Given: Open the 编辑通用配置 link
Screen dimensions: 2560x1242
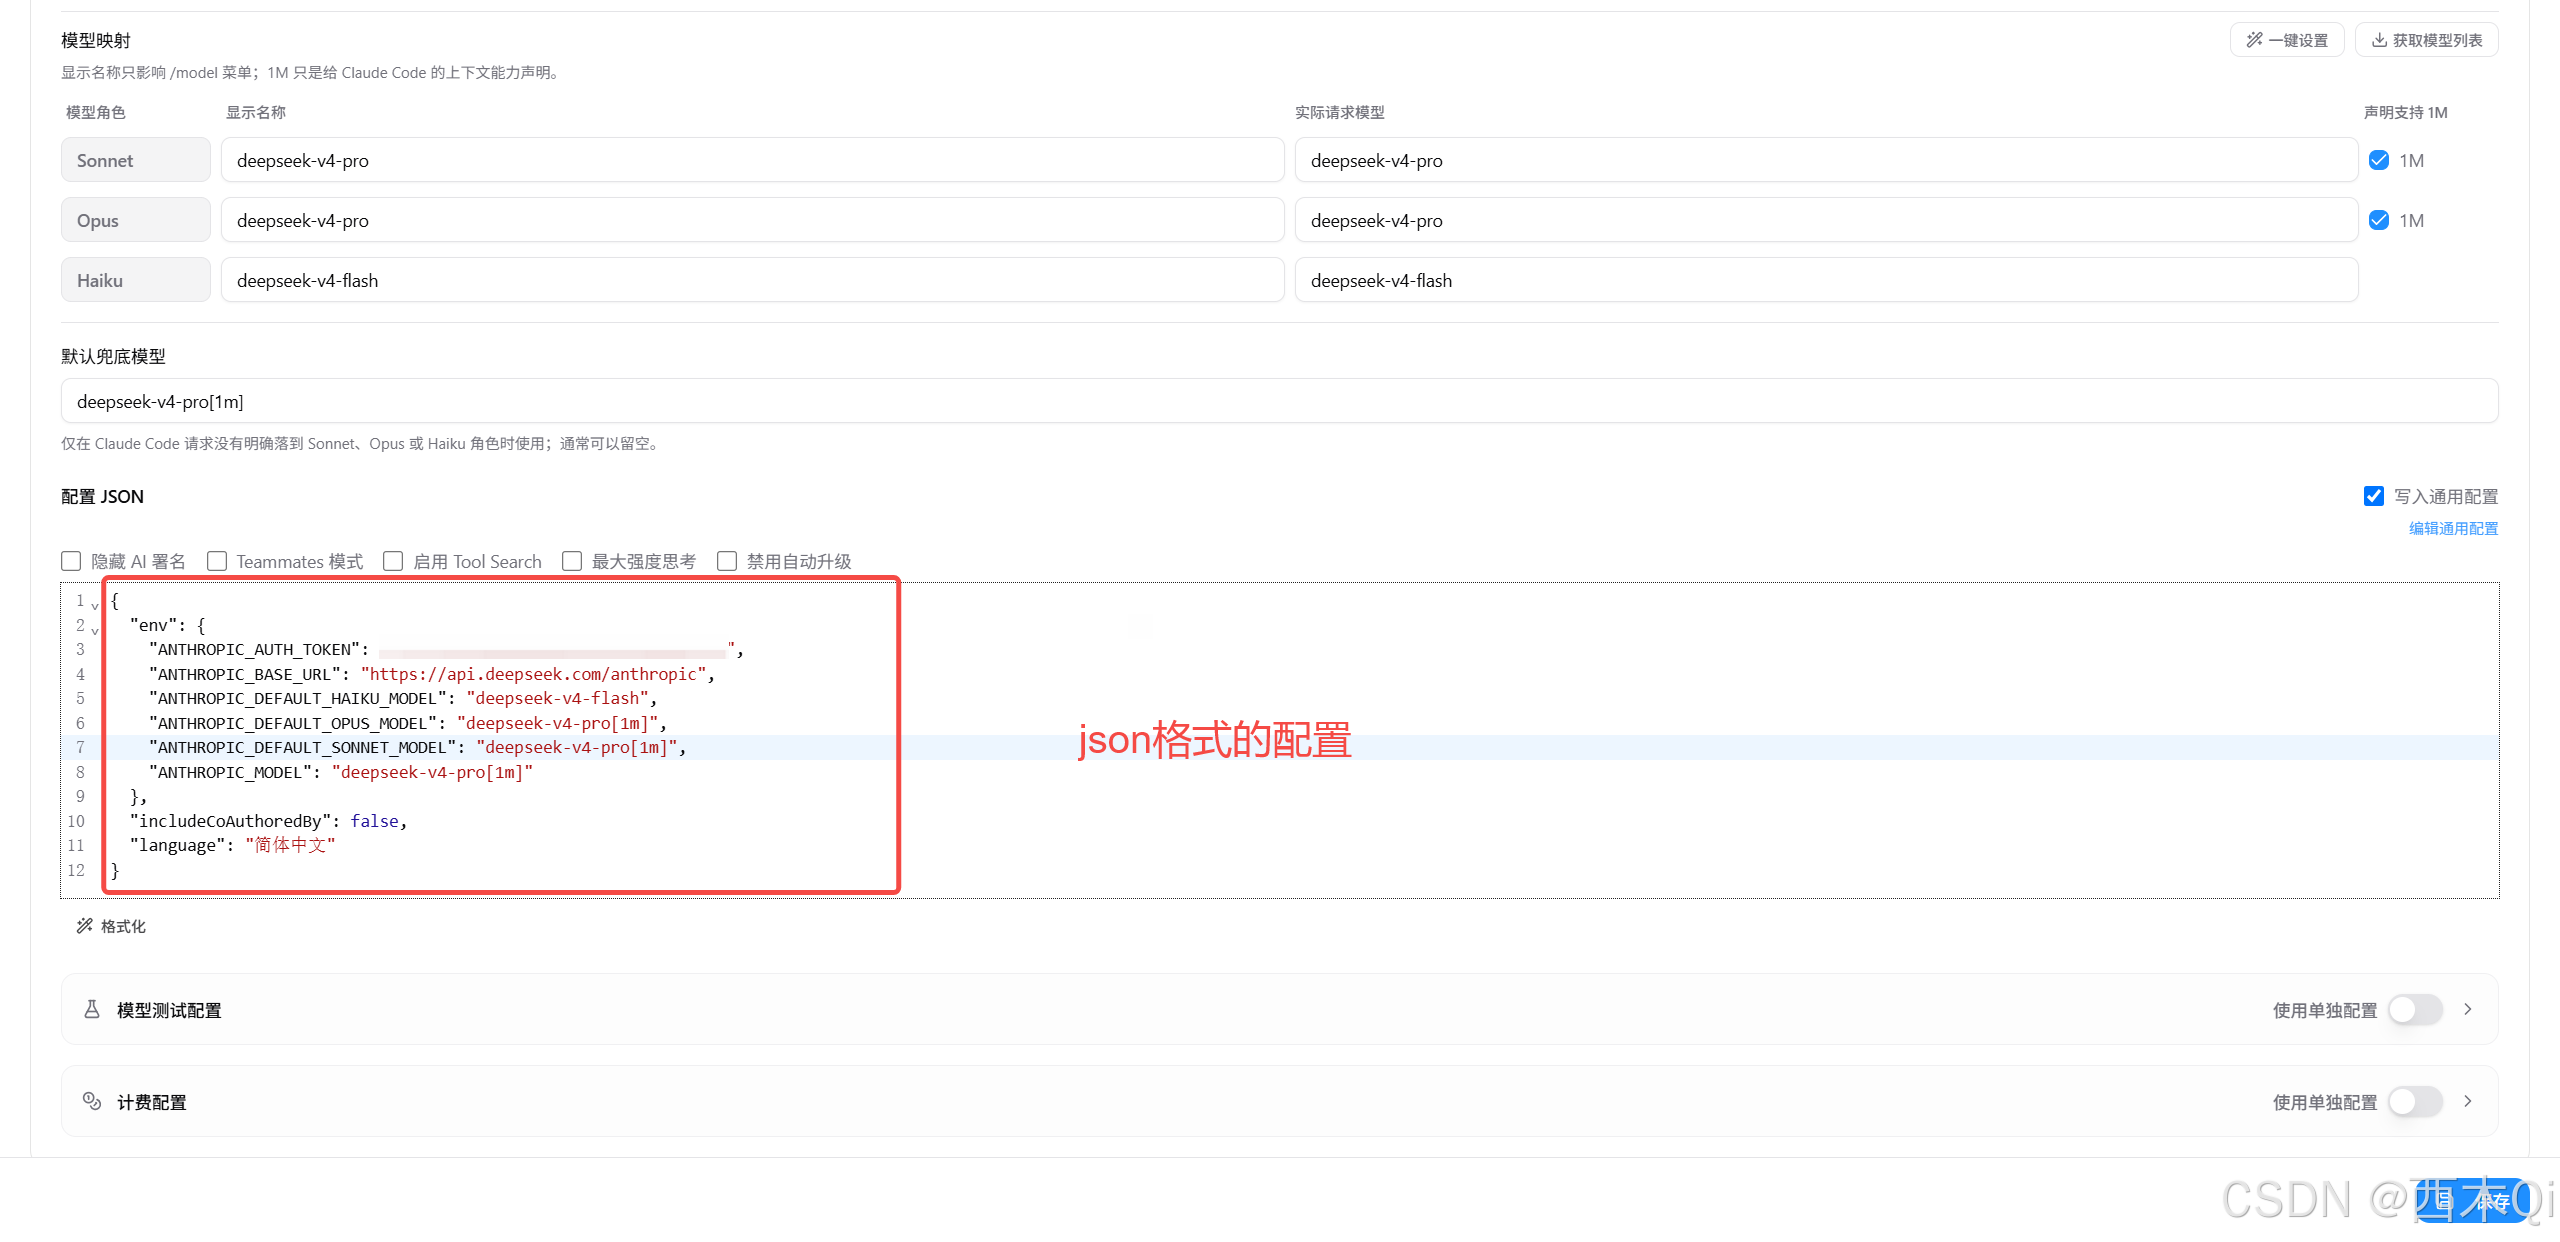Looking at the screenshot, I should click(2453, 528).
